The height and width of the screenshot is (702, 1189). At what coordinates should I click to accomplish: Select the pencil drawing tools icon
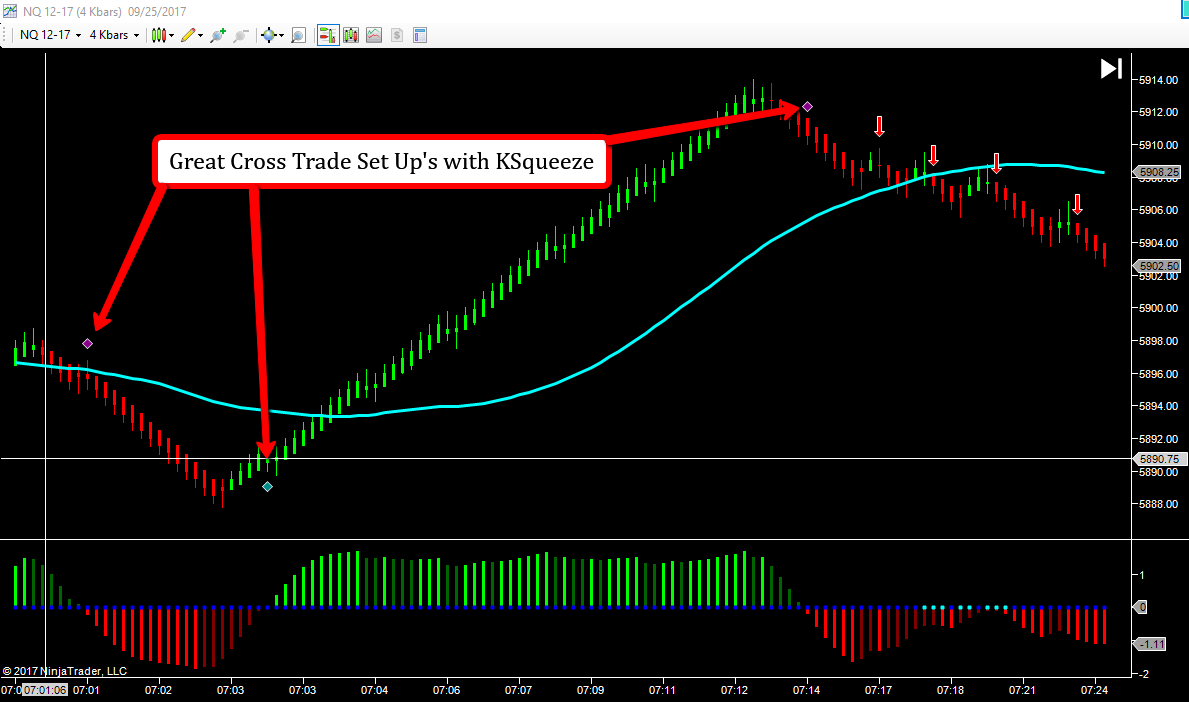[x=187, y=35]
